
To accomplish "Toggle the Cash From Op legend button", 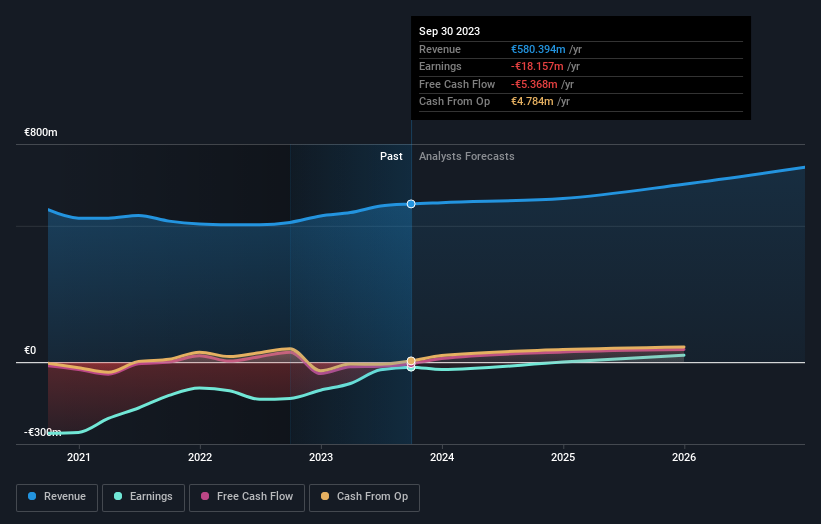I will coord(364,497).
